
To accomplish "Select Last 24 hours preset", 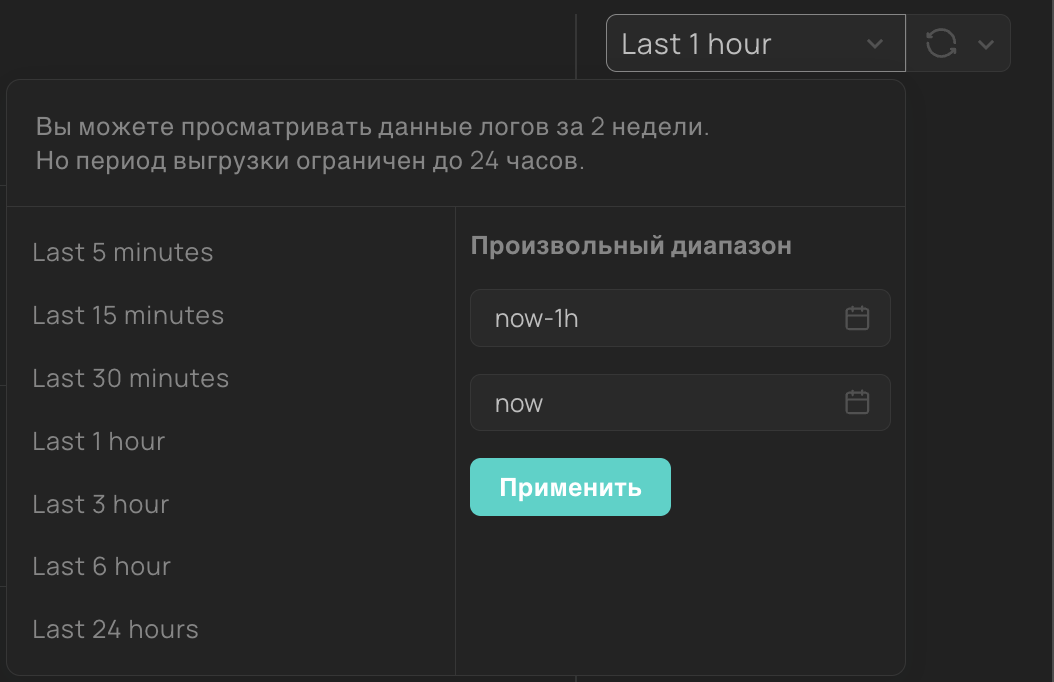I will click(x=115, y=629).
